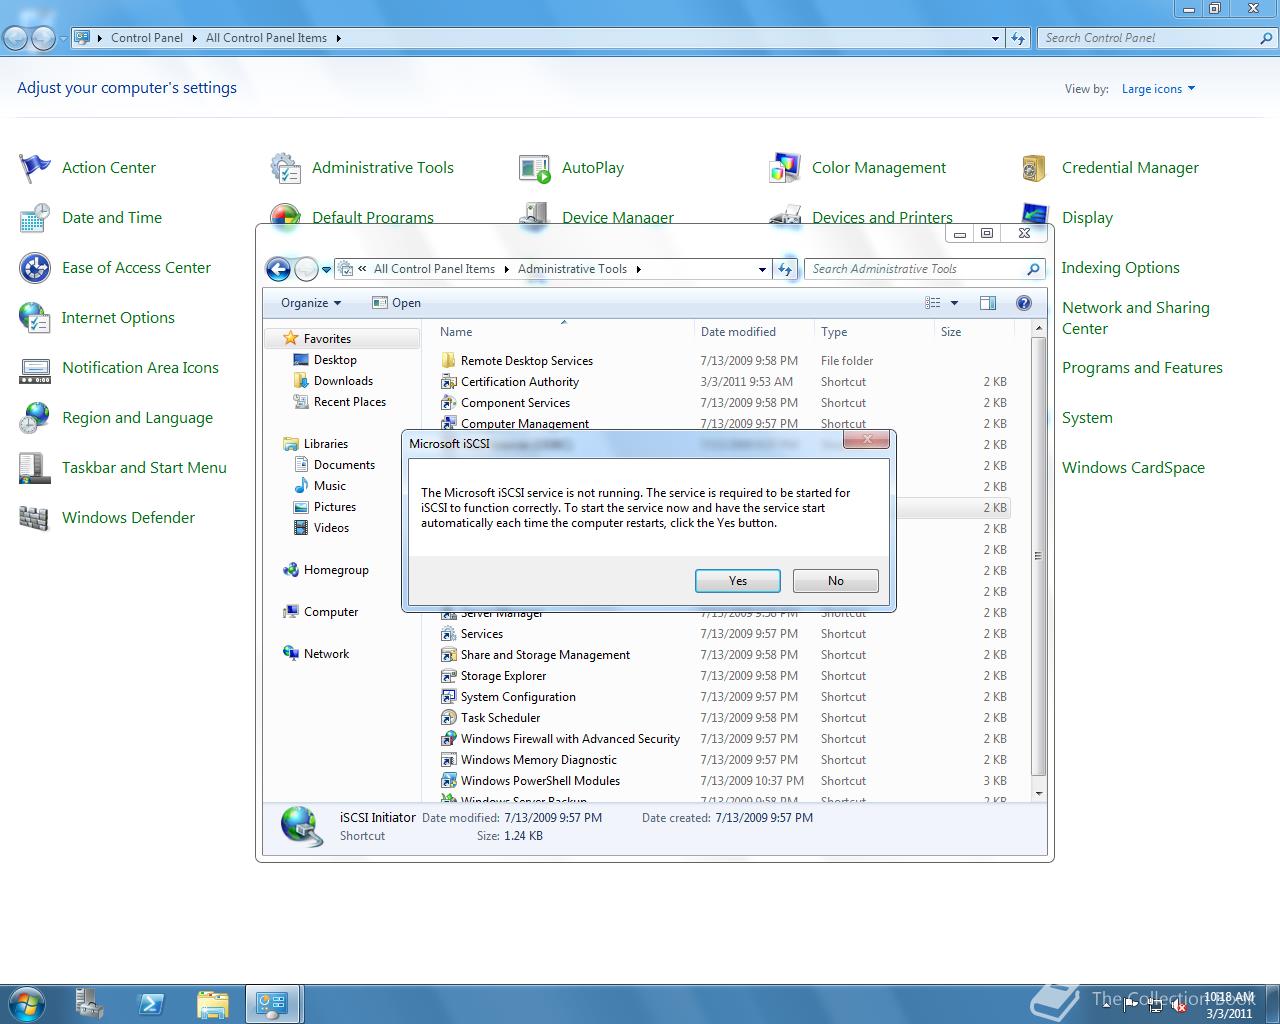Click the PowerShell icon in the taskbar
Viewport: 1280px width, 1024px height.
151,1003
